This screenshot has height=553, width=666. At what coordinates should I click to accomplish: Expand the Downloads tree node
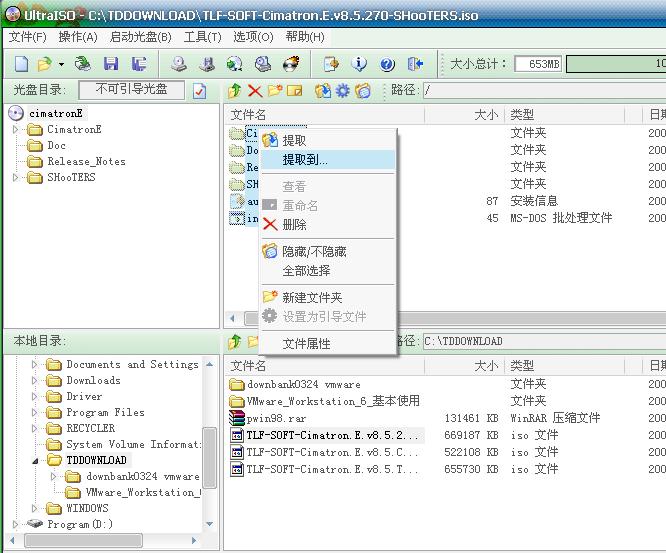(x=35, y=381)
